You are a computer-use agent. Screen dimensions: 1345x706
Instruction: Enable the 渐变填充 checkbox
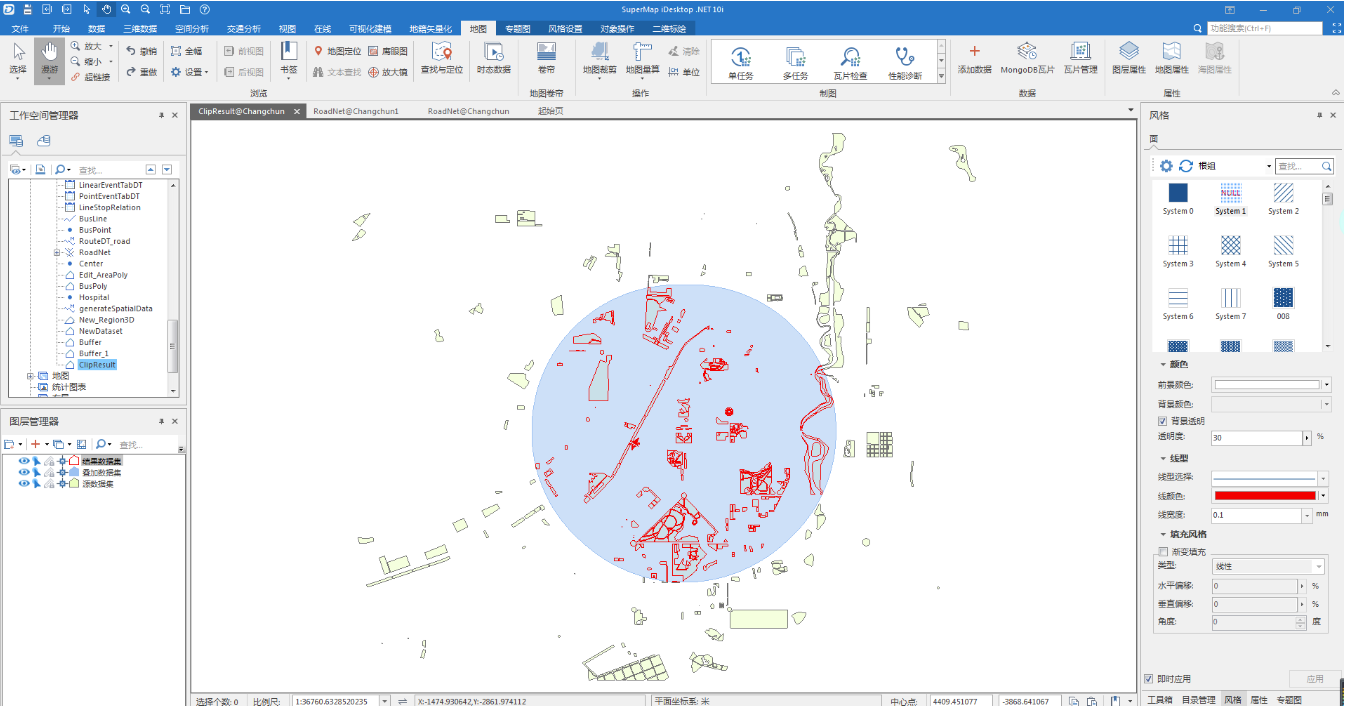coord(1162,551)
